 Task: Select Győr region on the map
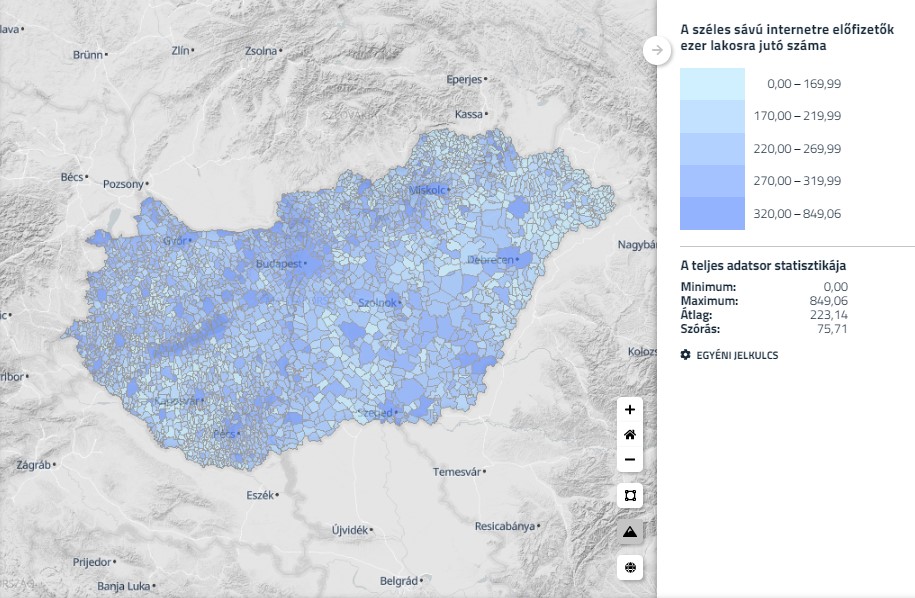[x=173, y=241]
